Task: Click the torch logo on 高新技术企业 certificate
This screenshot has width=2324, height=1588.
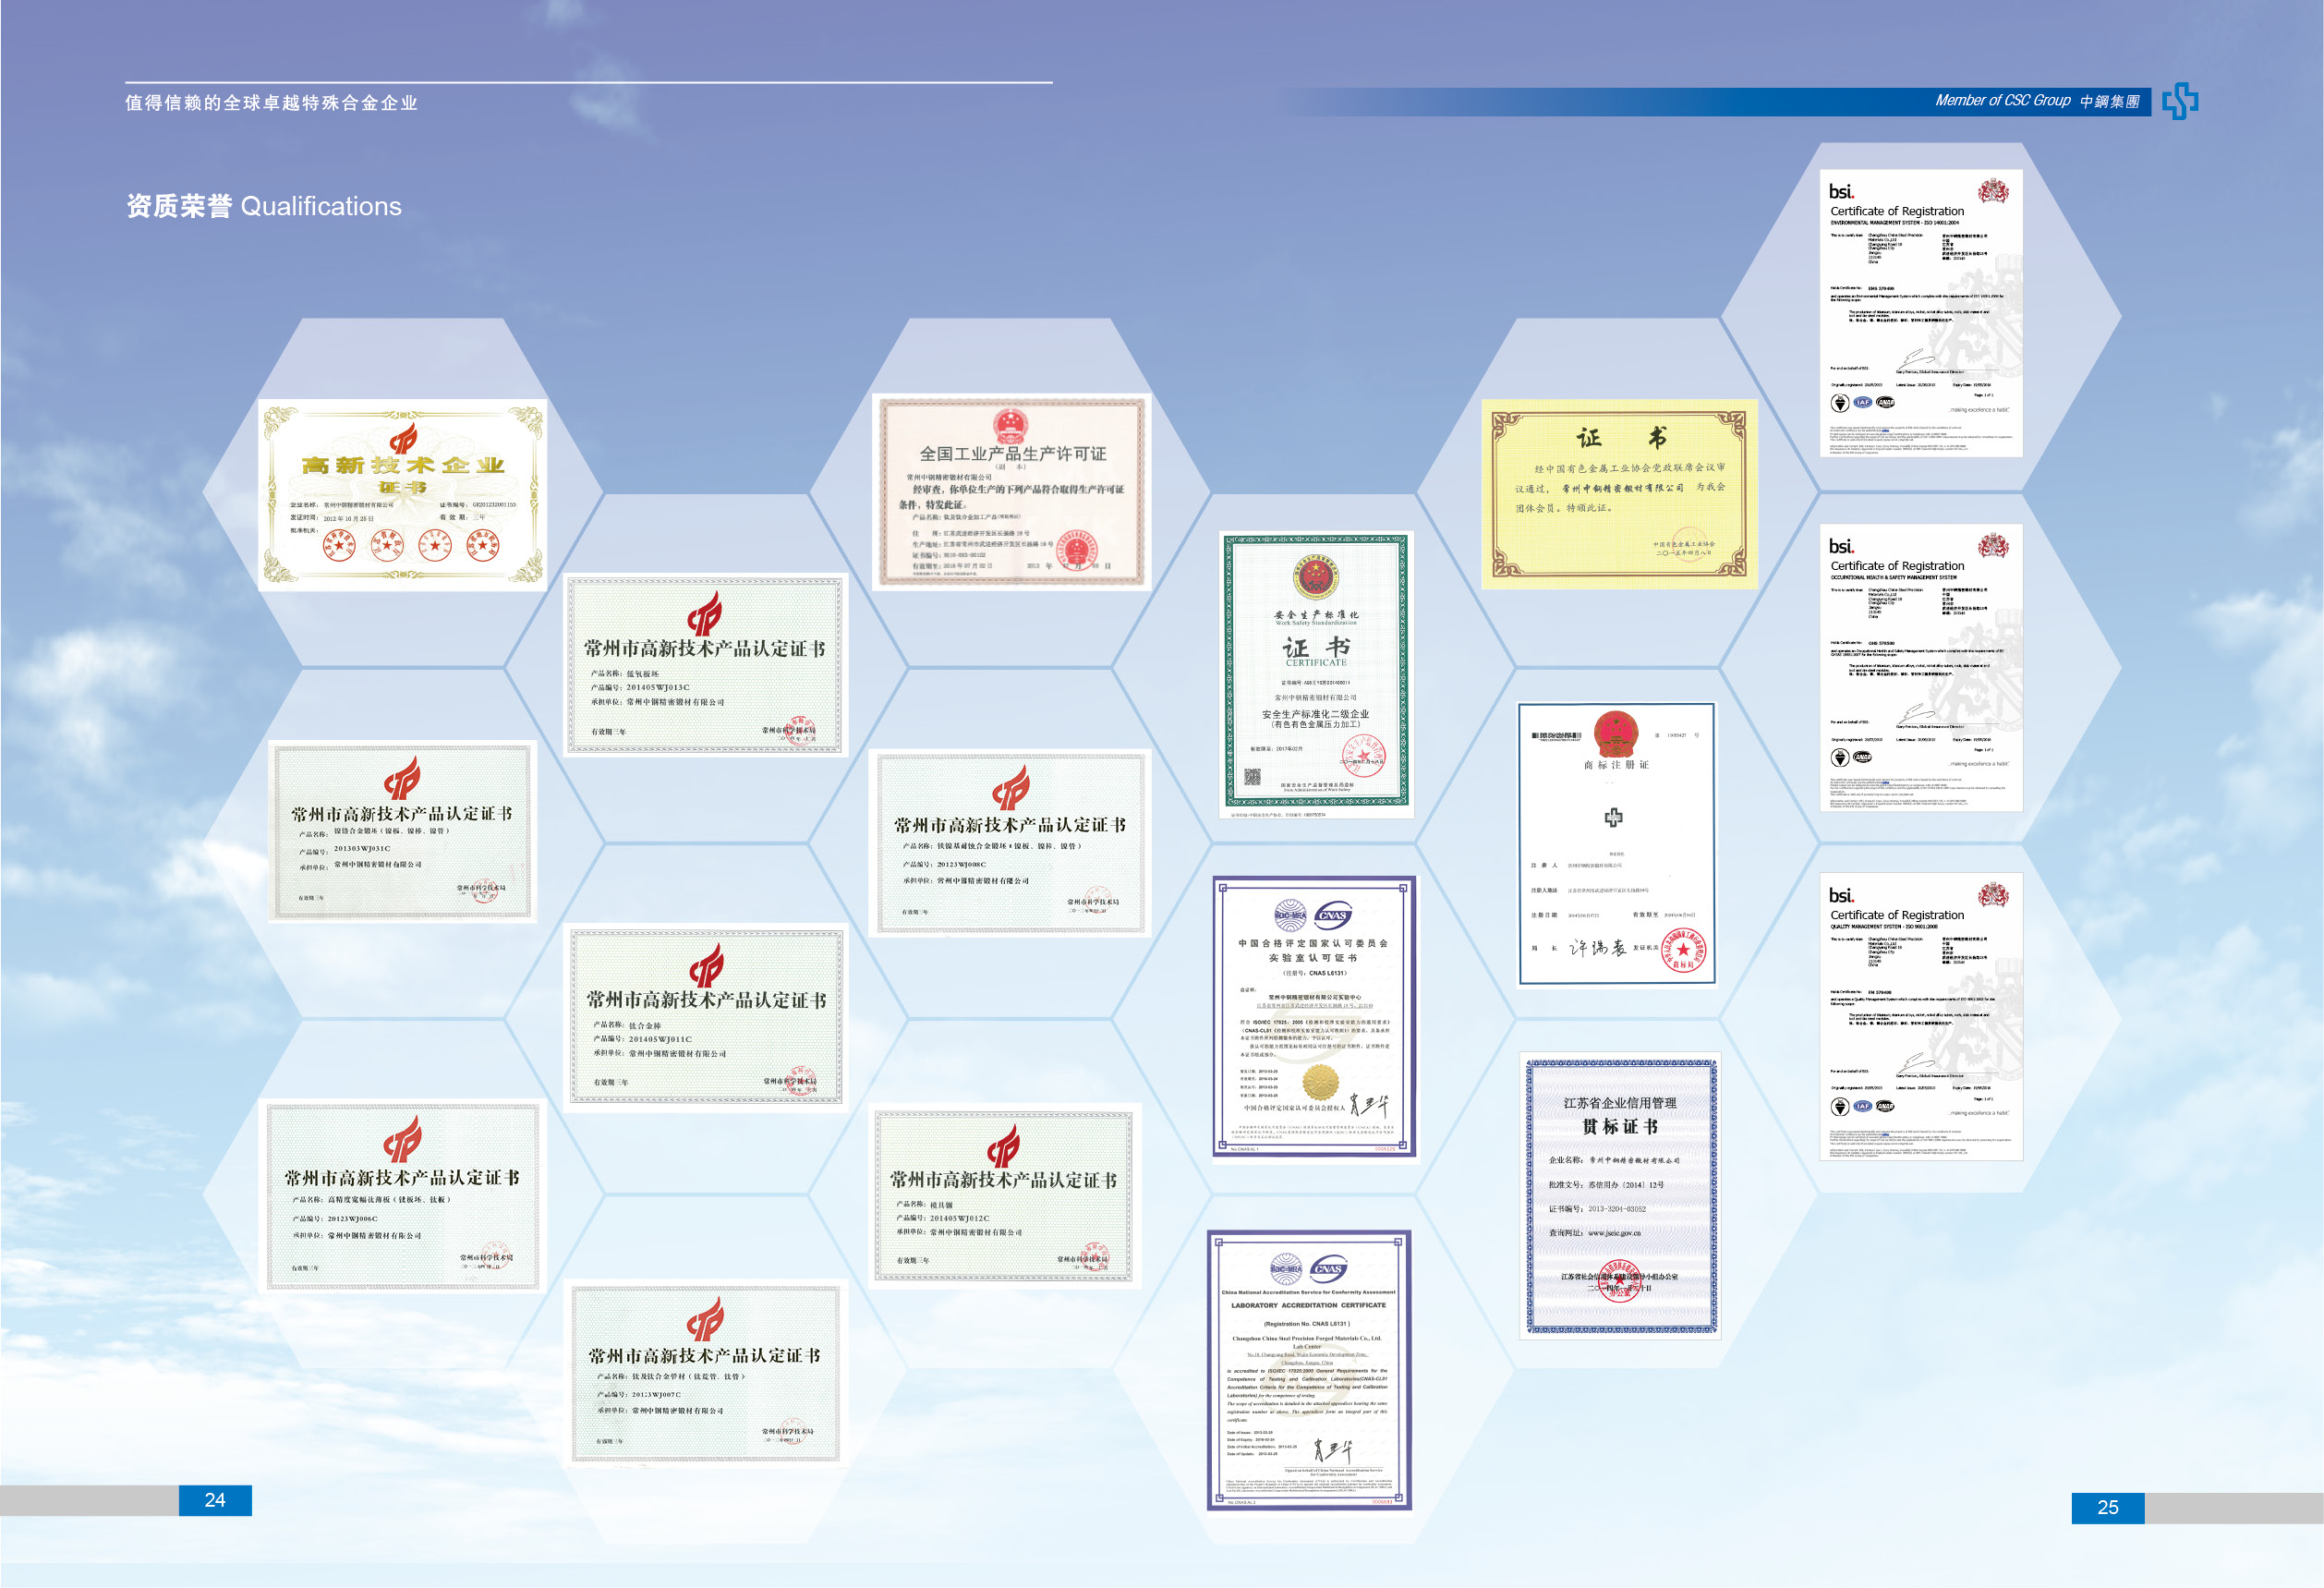Action: pos(403,438)
